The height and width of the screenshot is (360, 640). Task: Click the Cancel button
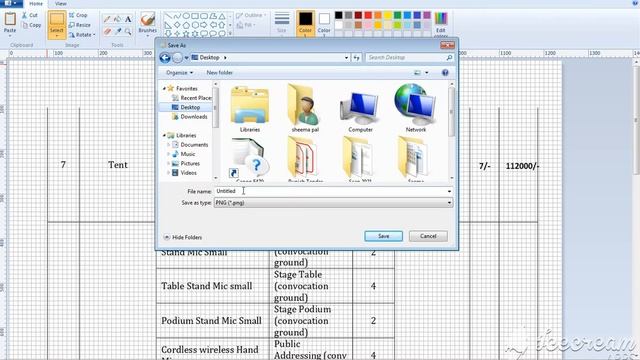point(428,236)
